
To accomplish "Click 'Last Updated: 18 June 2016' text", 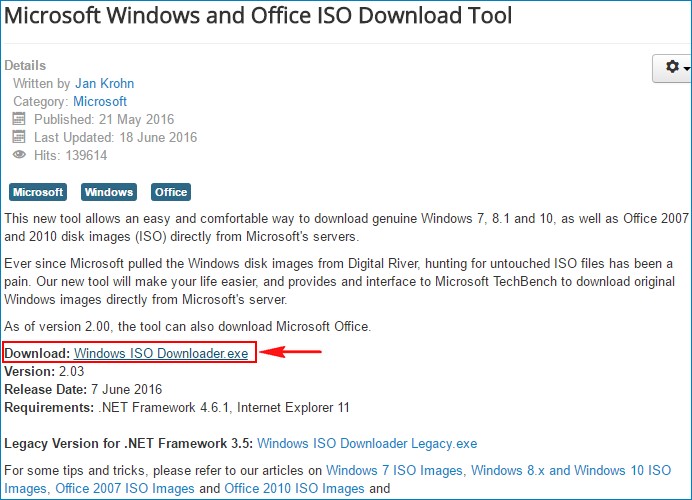I will pyautogui.click(x=116, y=137).
